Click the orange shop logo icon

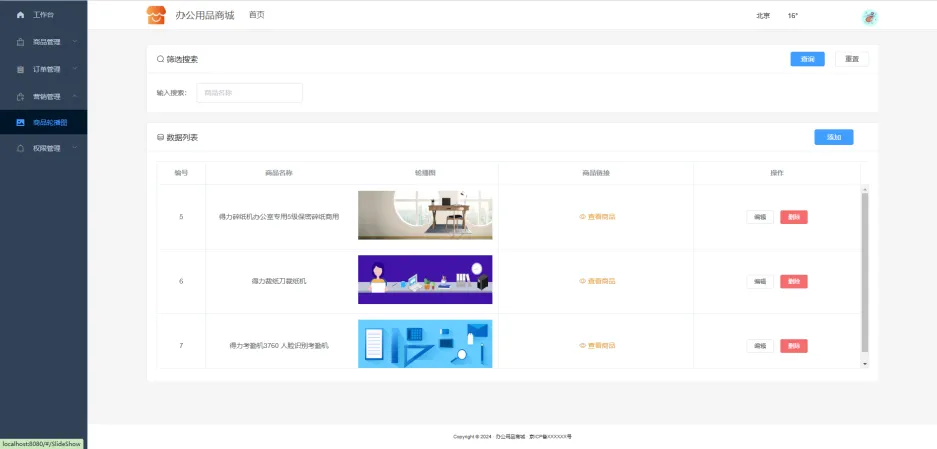[x=156, y=15]
